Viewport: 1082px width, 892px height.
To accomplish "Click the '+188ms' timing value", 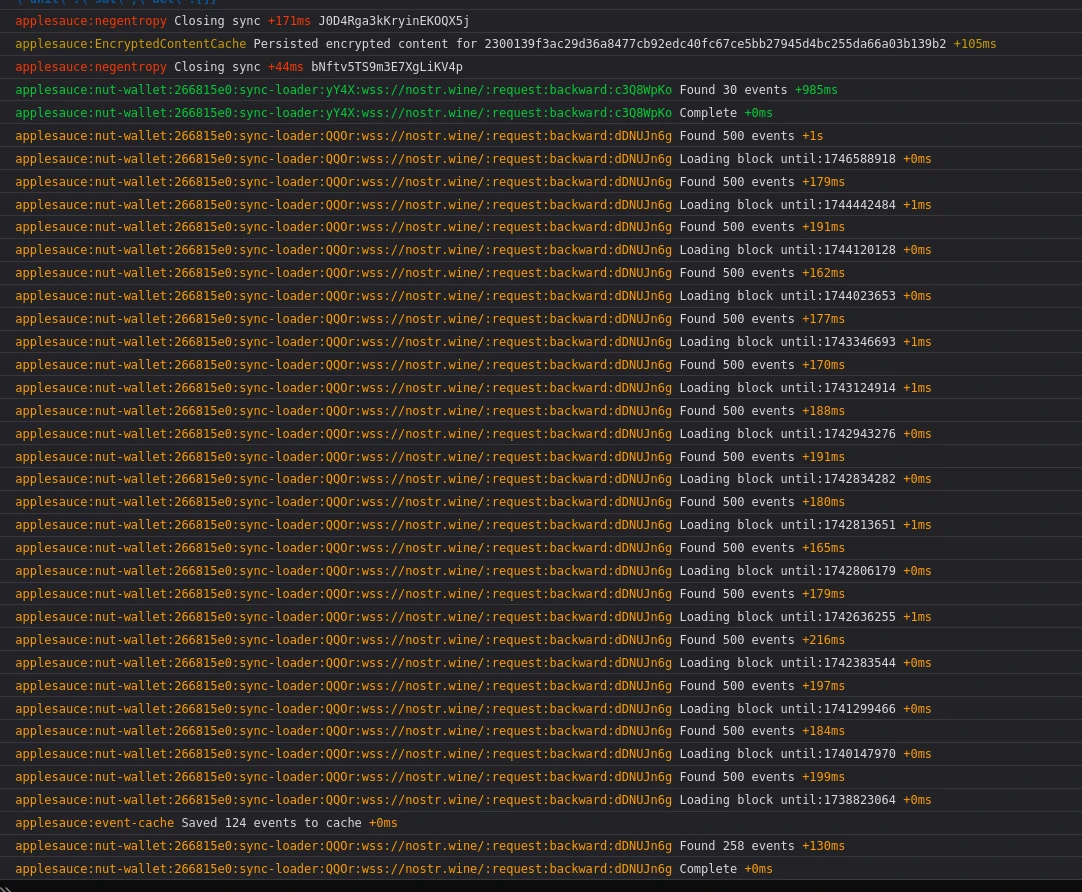I will [x=823, y=411].
